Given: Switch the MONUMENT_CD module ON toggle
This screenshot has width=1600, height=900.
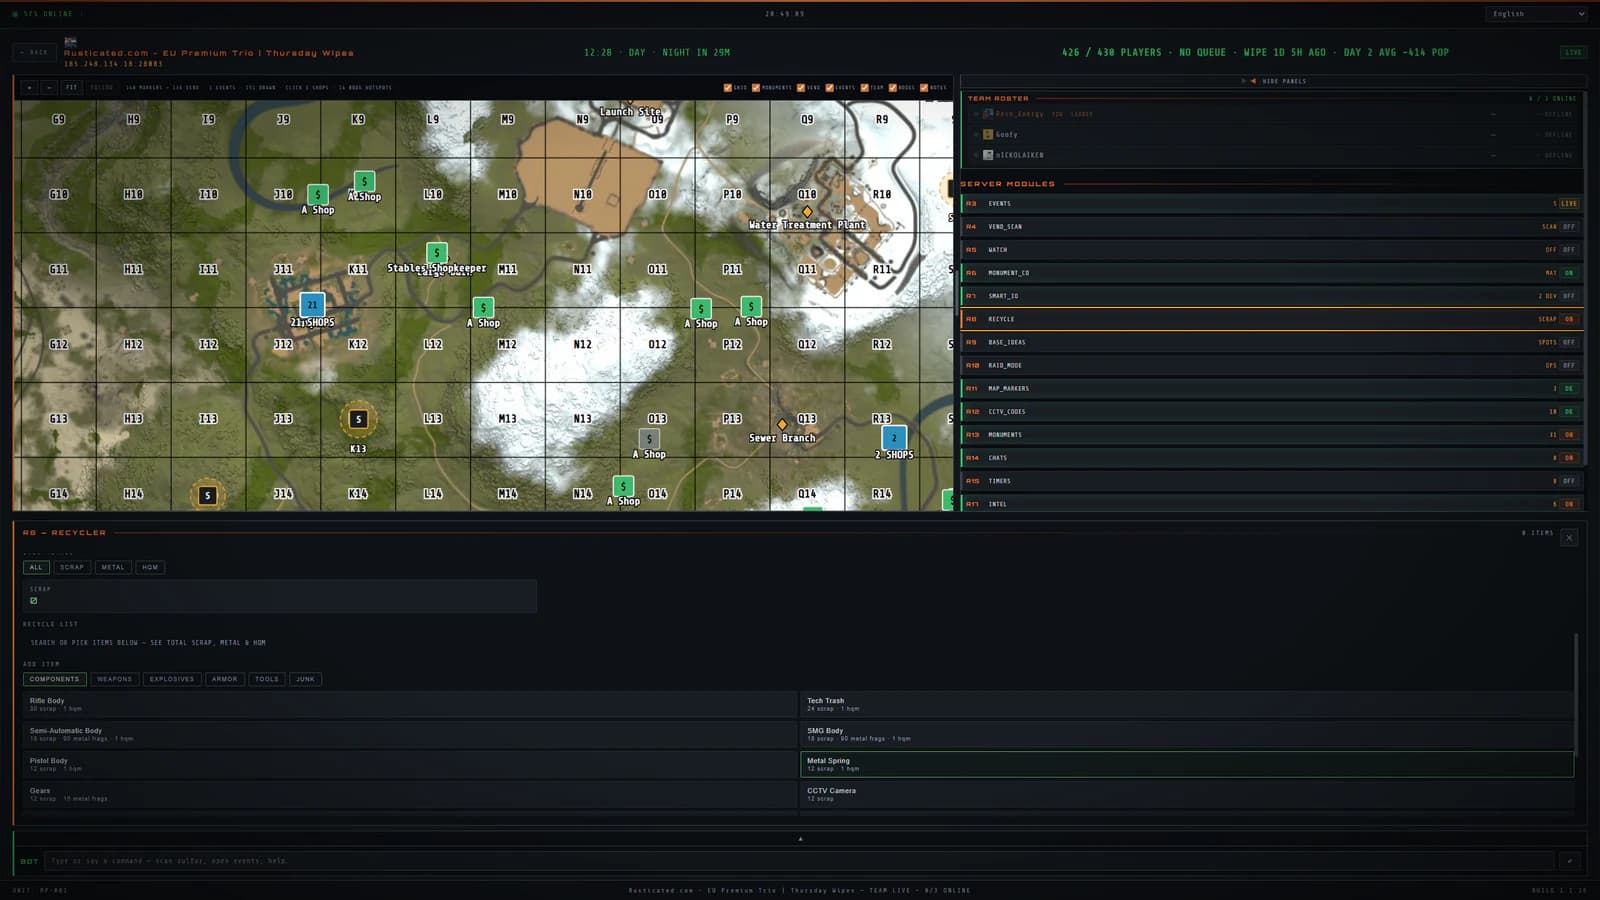Looking at the screenshot, I should pyautogui.click(x=1569, y=273).
